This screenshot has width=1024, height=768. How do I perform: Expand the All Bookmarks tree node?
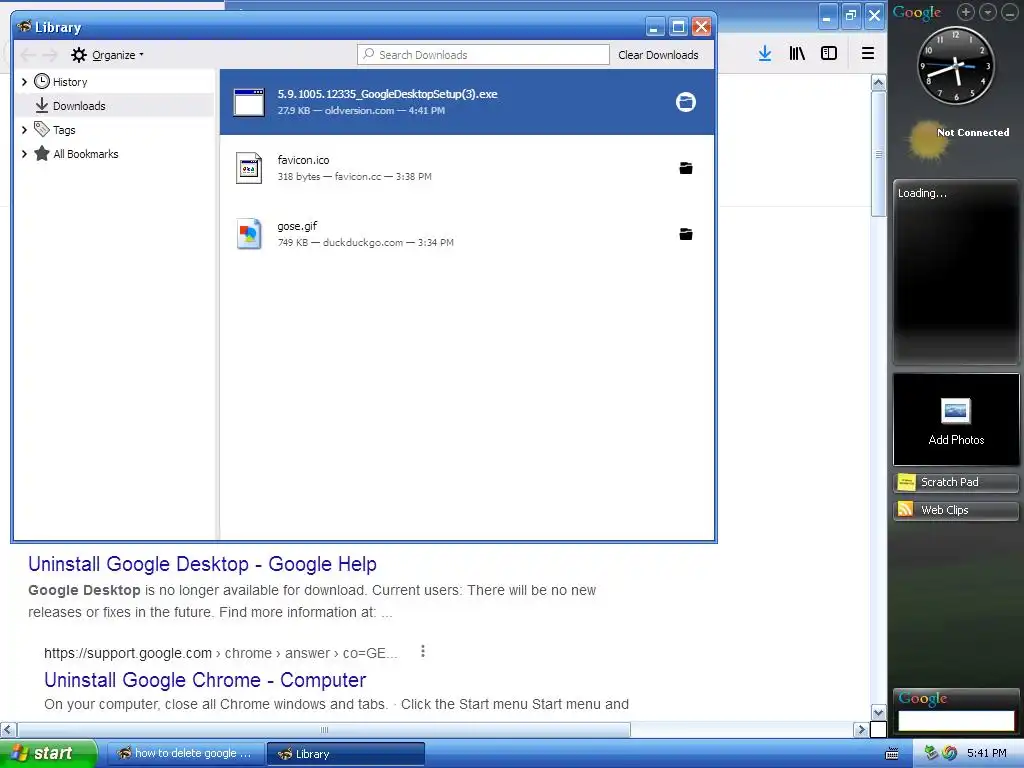pos(24,154)
